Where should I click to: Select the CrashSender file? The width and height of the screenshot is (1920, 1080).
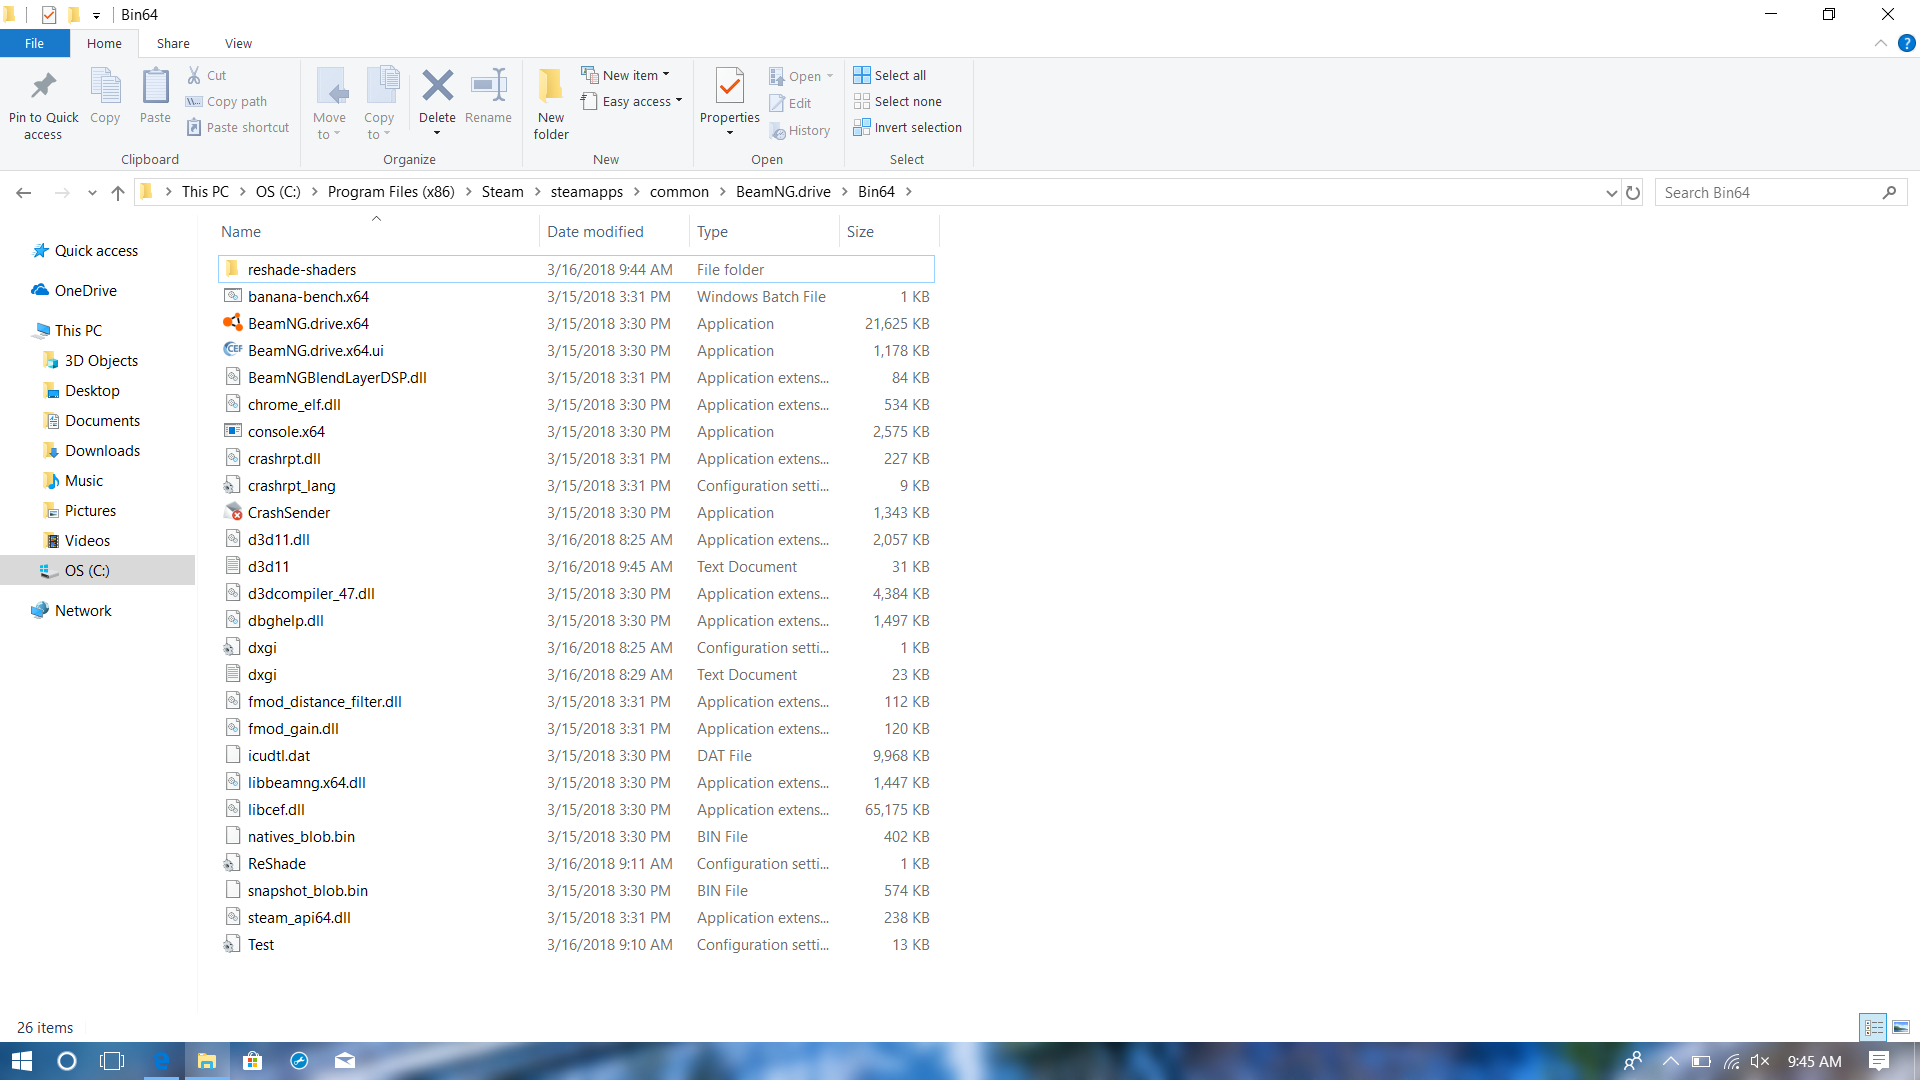pyautogui.click(x=576, y=512)
